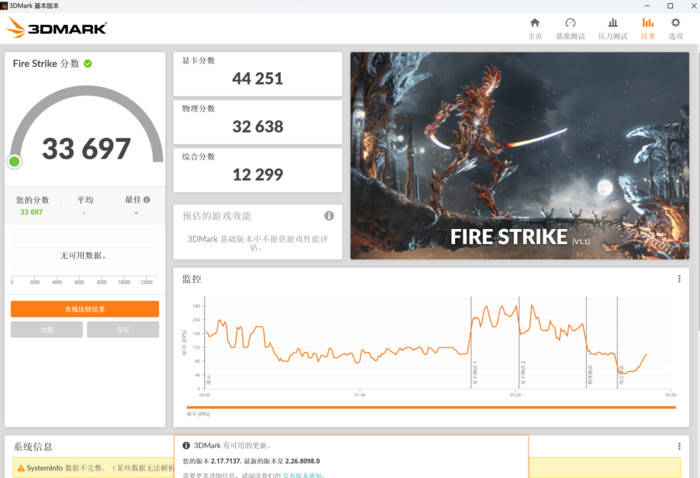Click the graphics score 44 251
The height and width of the screenshot is (478, 700).
pyautogui.click(x=258, y=79)
